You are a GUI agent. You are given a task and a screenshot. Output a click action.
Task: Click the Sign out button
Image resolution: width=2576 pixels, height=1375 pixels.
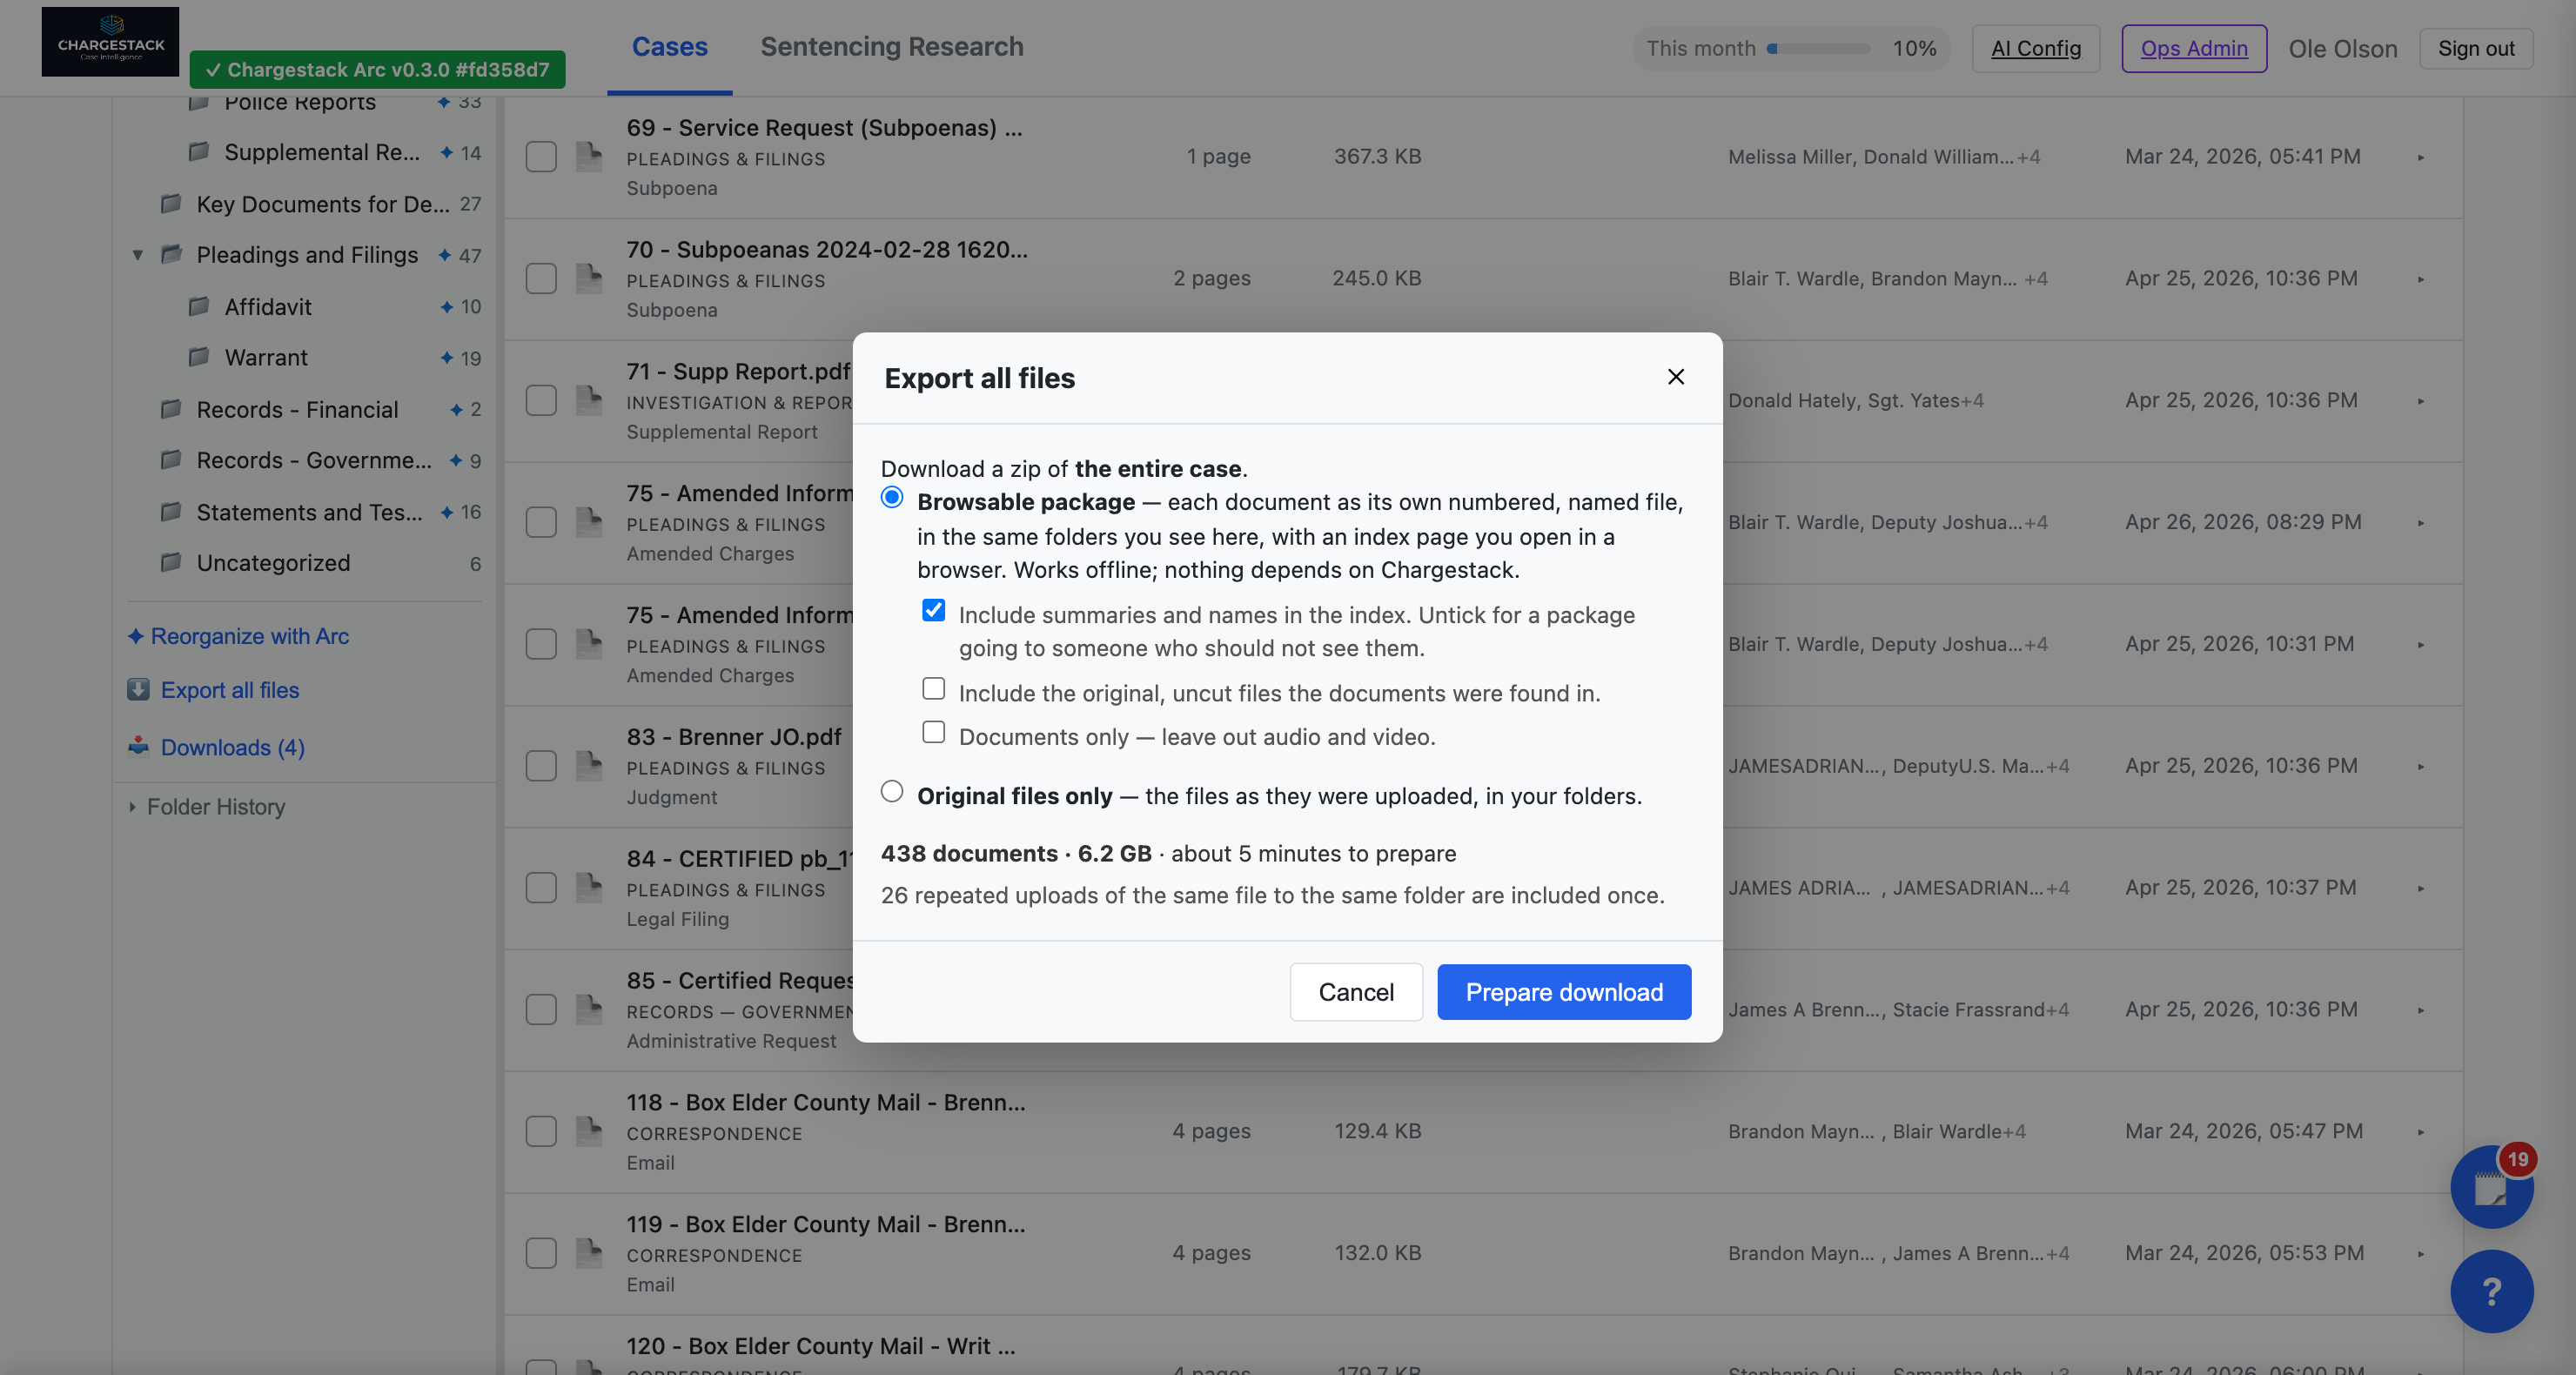(2476, 48)
